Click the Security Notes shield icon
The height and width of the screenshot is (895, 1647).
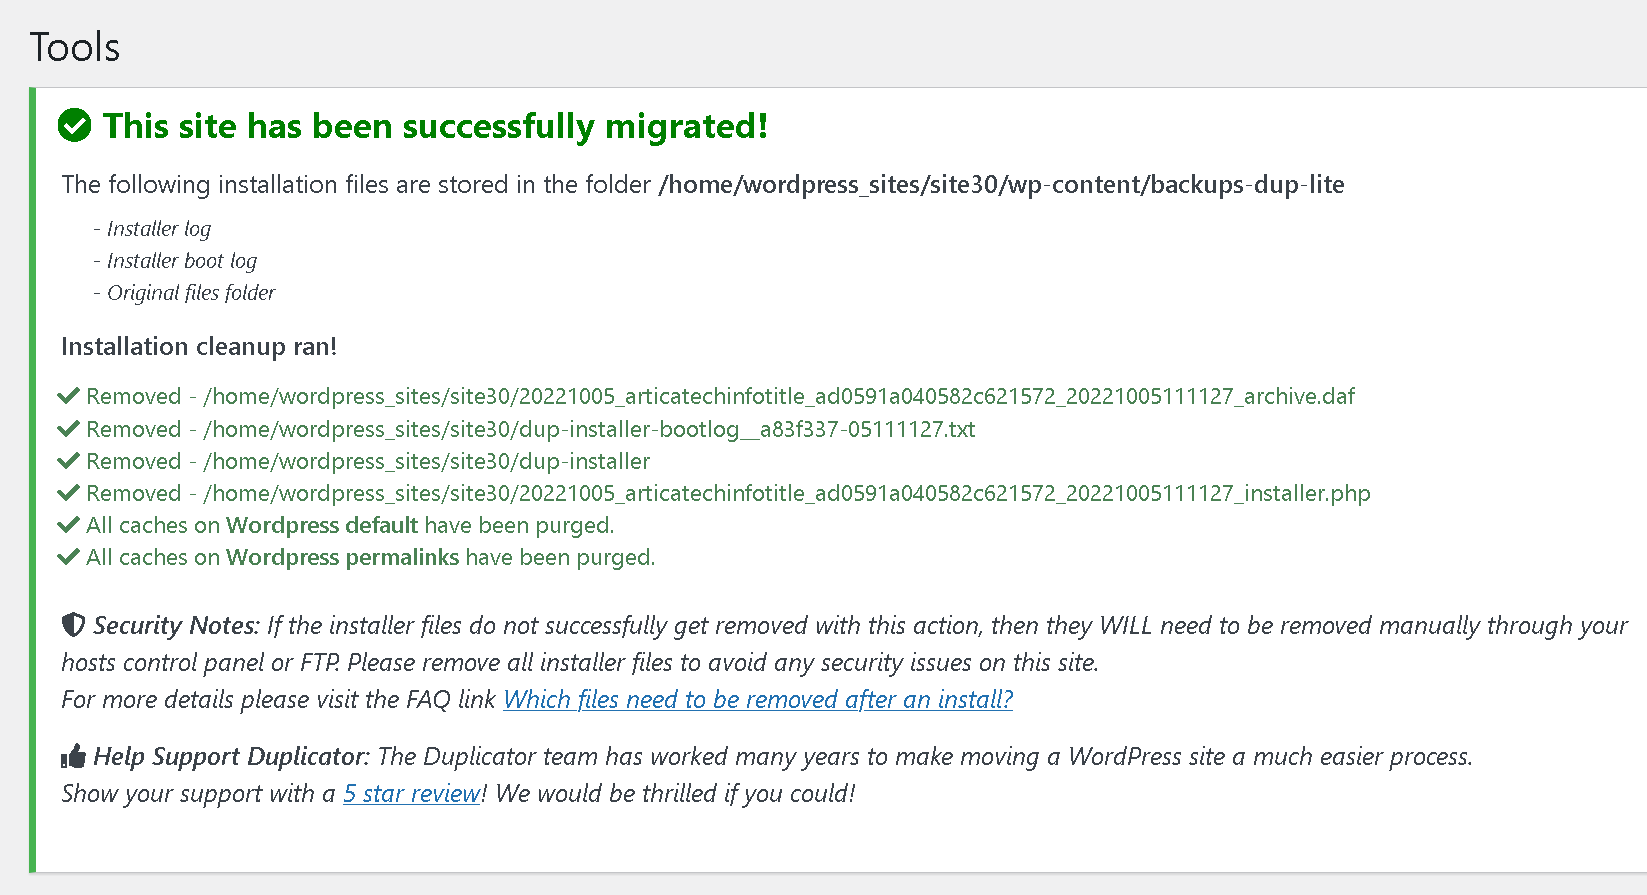tap(73, 625)
